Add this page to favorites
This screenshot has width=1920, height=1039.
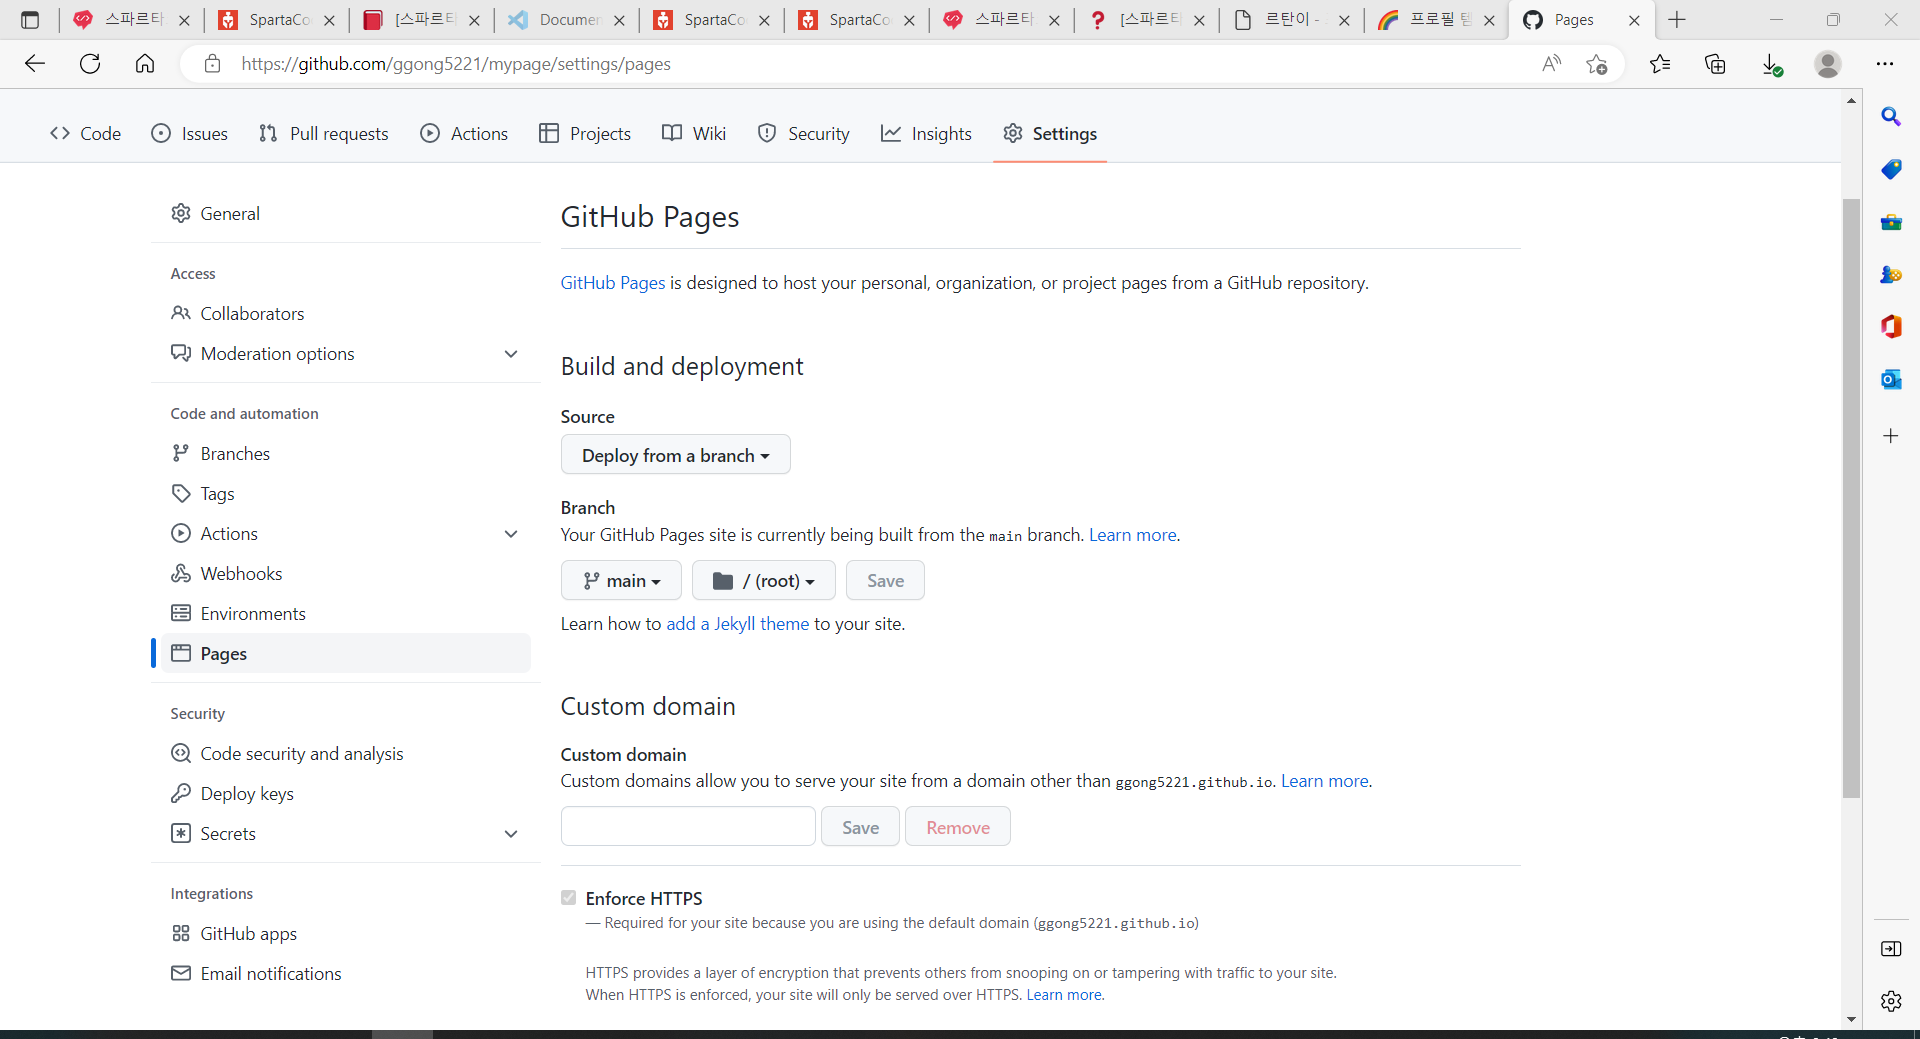[1597, 64]
